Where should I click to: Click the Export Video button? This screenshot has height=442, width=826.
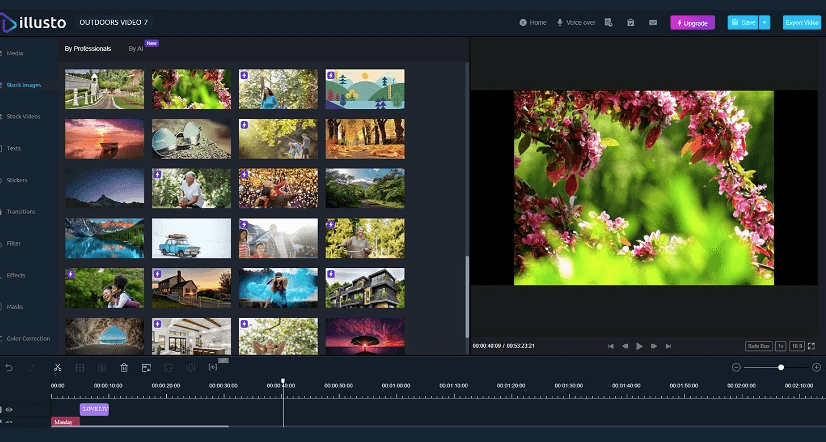click(801, 22)
